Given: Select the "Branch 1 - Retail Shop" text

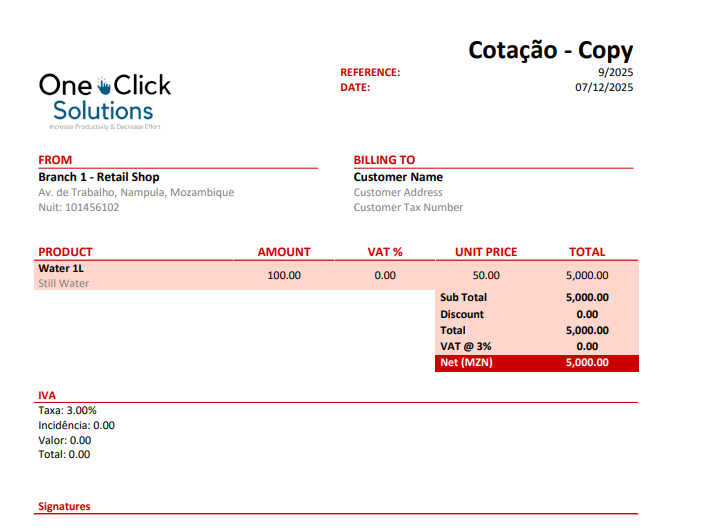Looking at the screenshot, I should tap(98, 177).
